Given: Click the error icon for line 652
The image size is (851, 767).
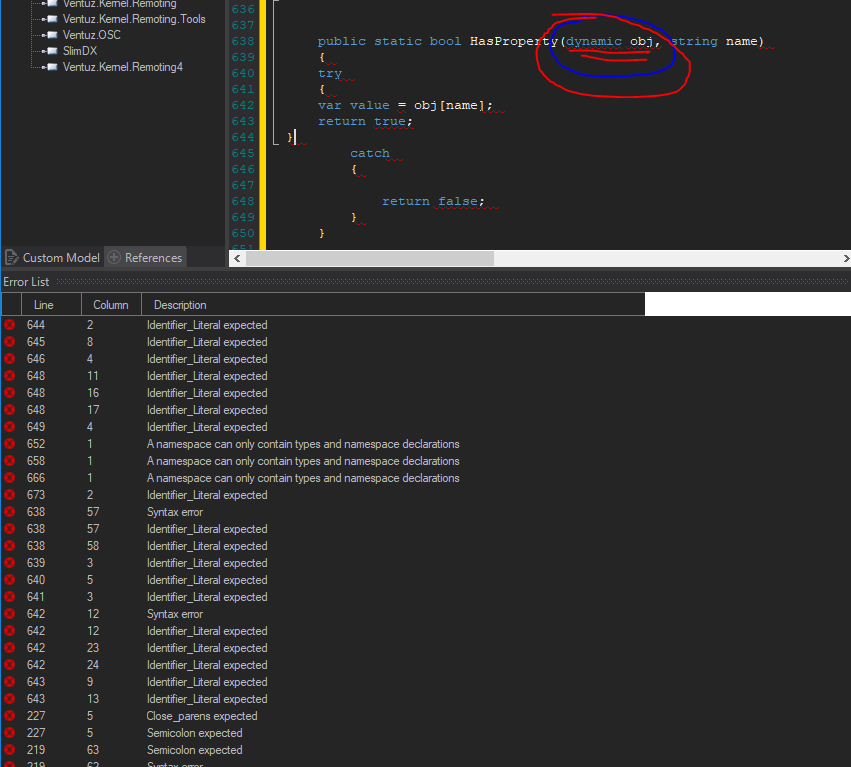Looking at the screenshot, I should pyautogui.click(x=10, y=444).
